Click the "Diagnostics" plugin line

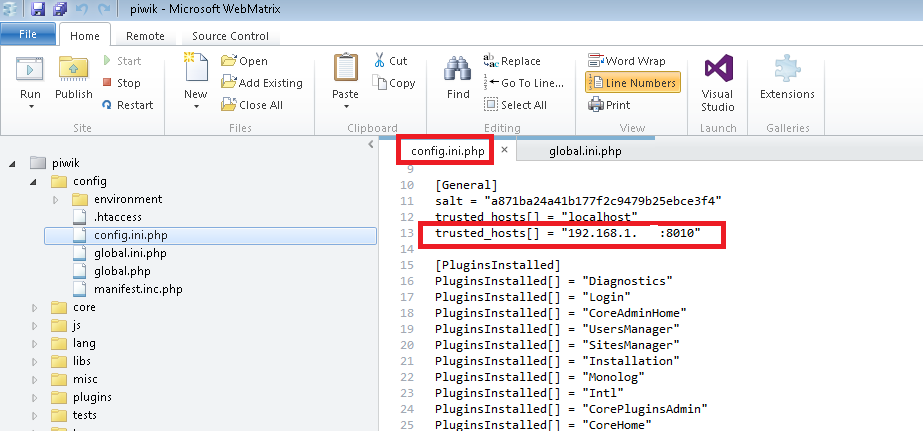[x=554, y=281]
